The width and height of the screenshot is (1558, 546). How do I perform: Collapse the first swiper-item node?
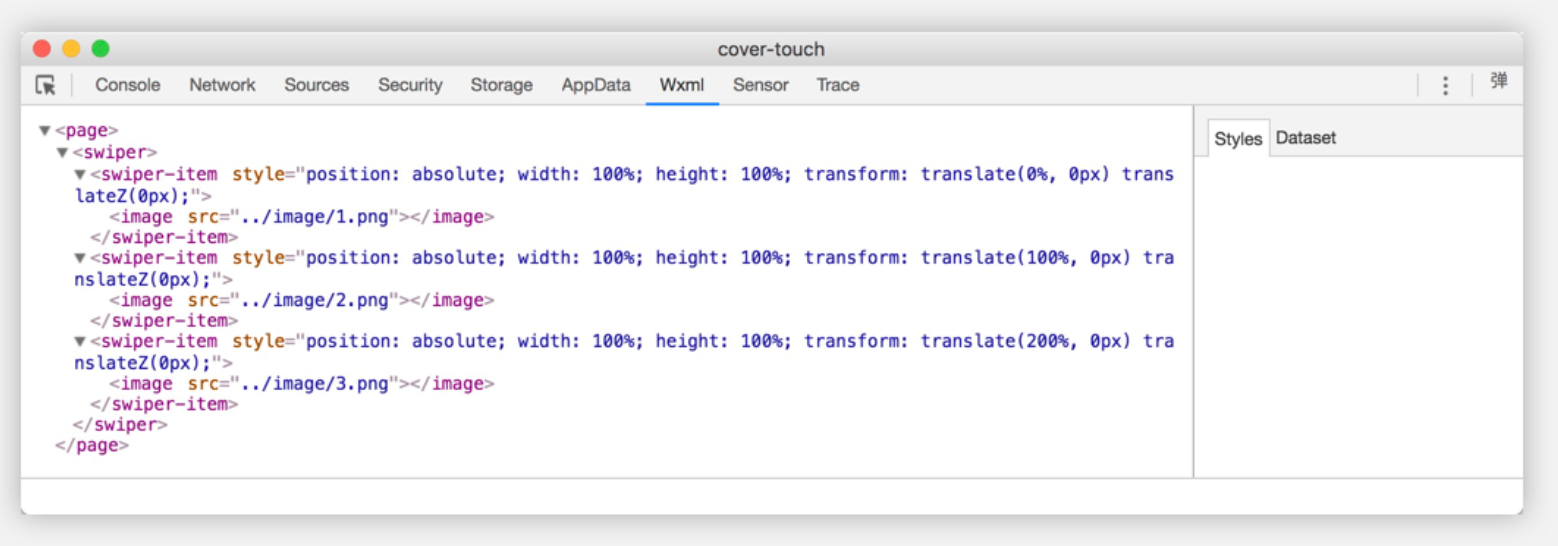coord(80,174)
